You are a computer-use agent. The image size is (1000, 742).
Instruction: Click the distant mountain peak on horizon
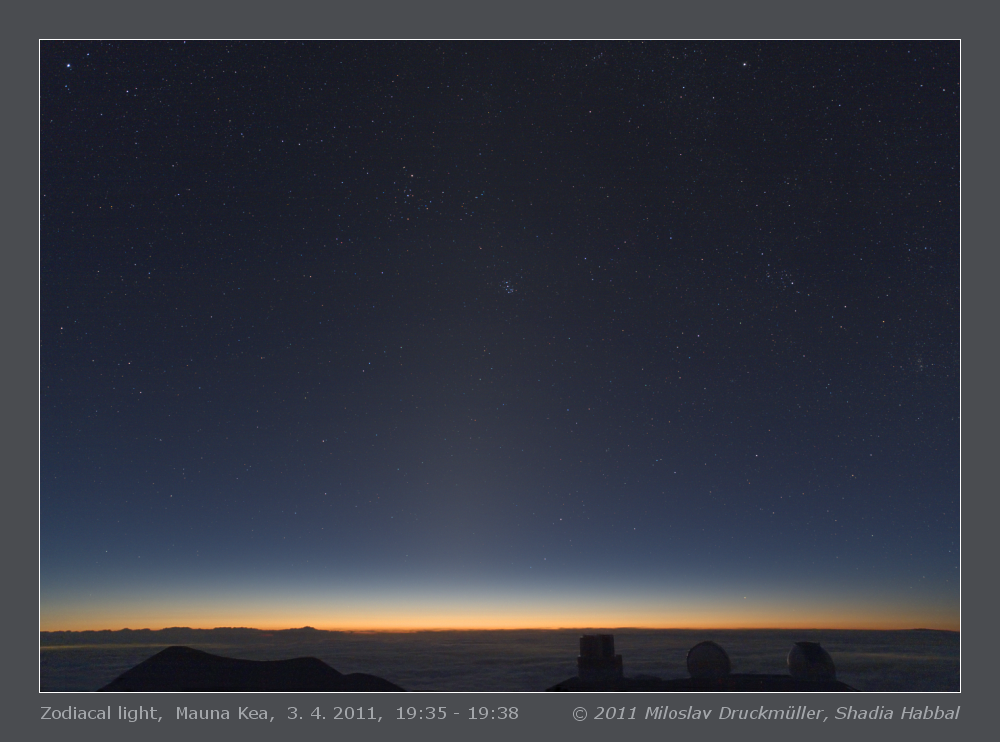pos(305,629)
